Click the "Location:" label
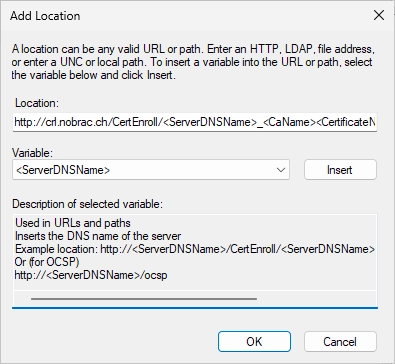The image size is (395, 364). pos(37,103)
